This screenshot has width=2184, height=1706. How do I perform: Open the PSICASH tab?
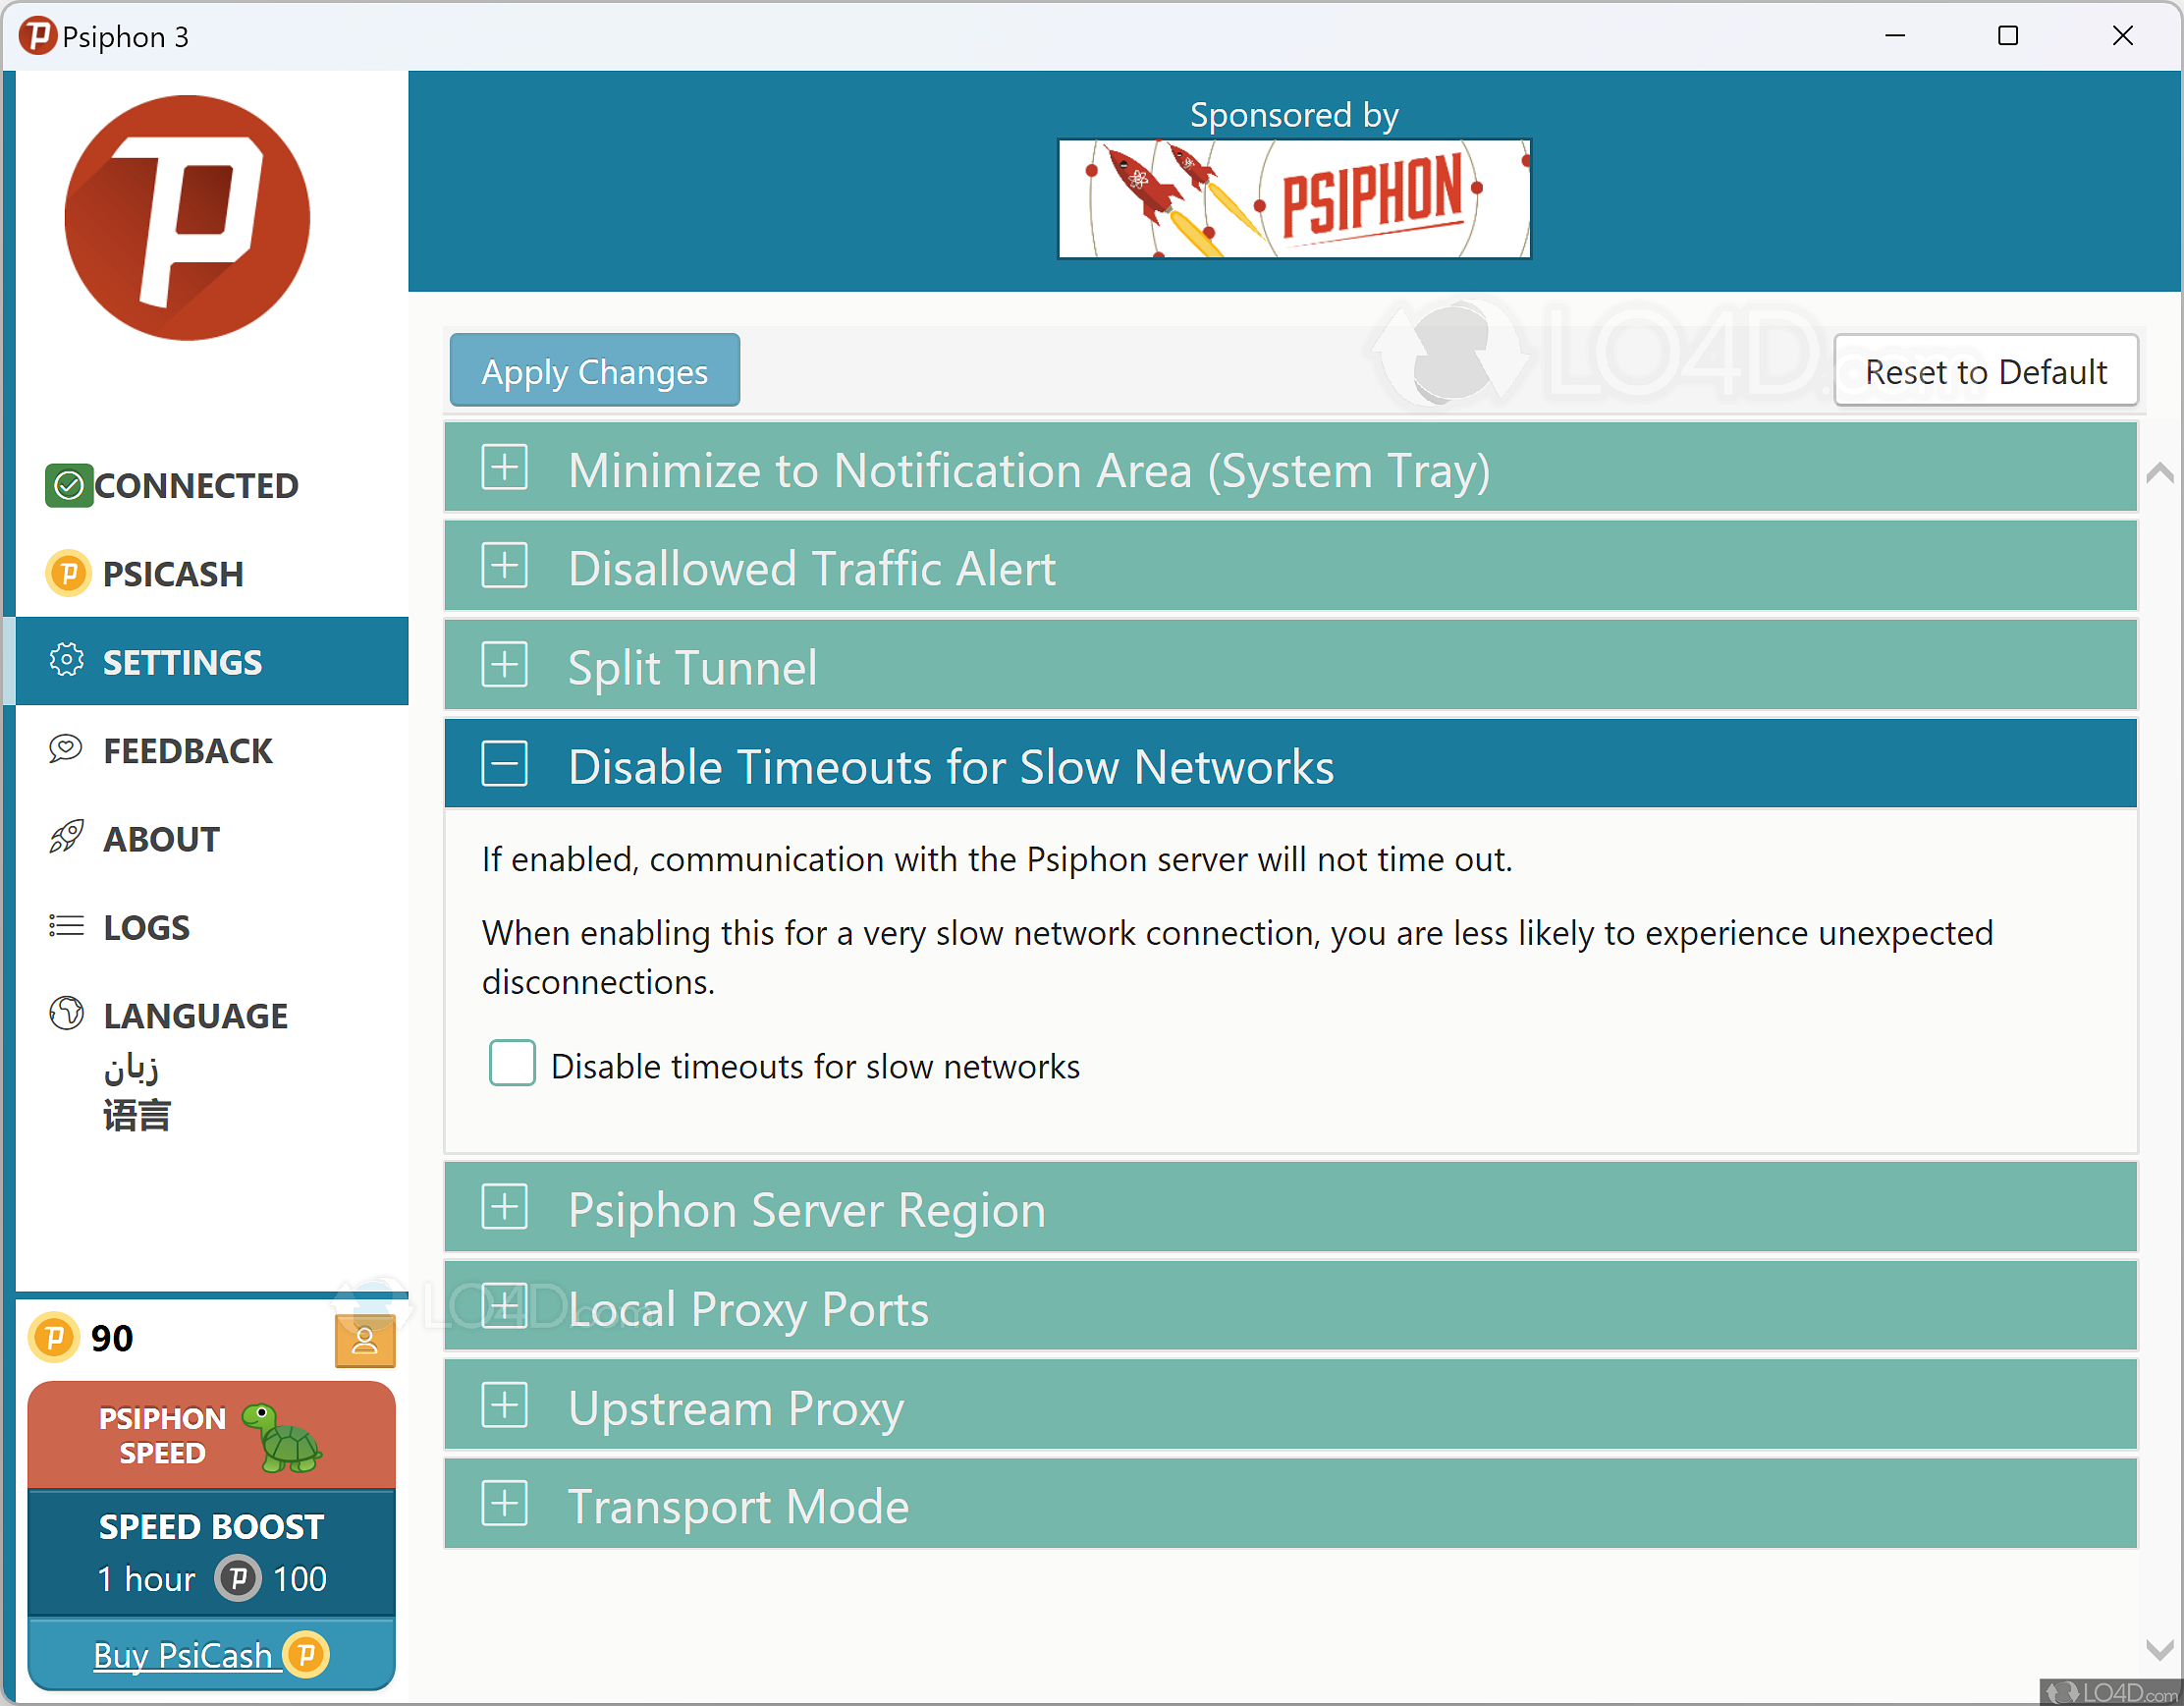point(172,574)
